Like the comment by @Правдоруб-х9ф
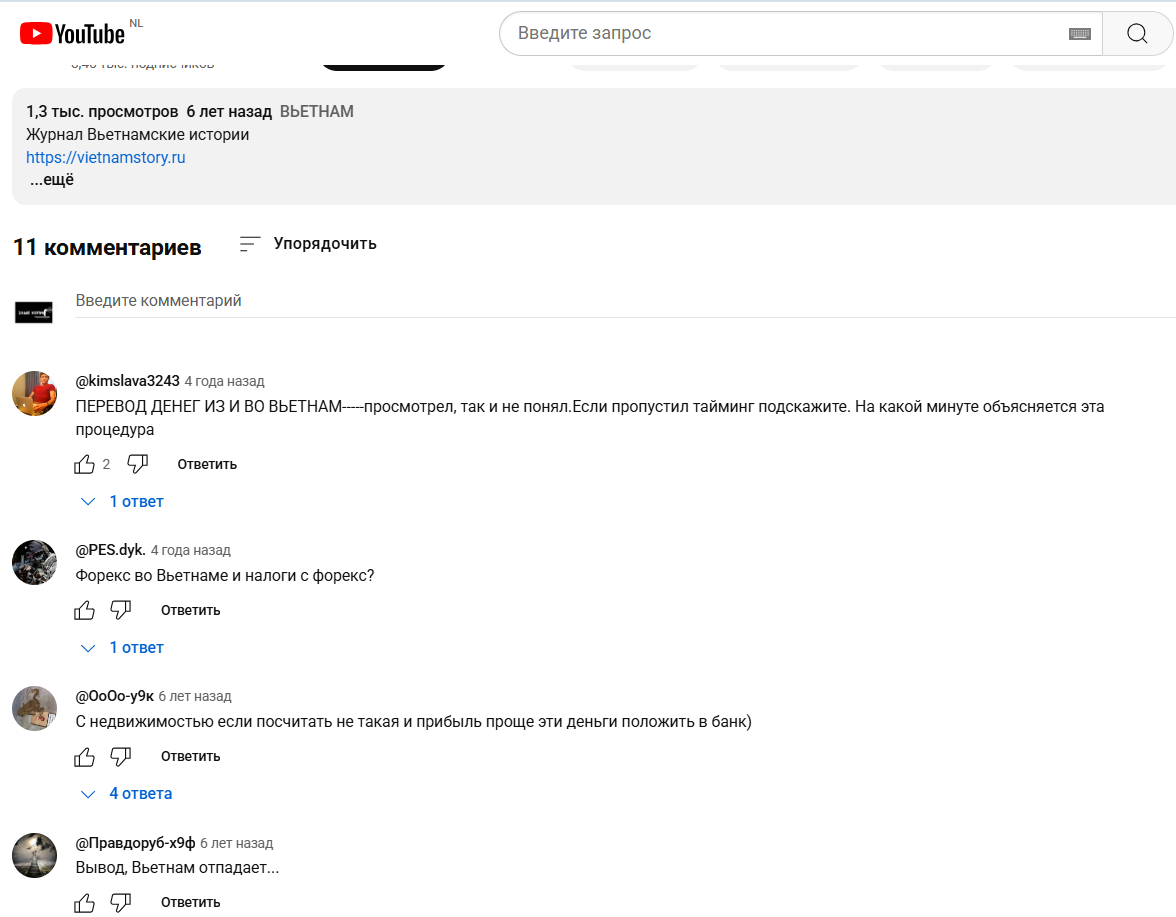The image size is (1176, 917). pyautogui.click(x=84, y=901)
